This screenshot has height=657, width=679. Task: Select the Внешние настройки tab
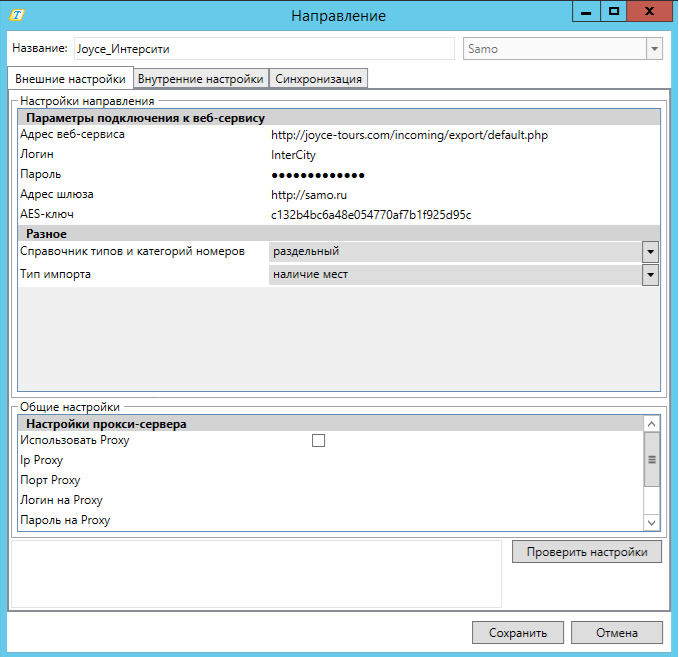click(69, 79)
